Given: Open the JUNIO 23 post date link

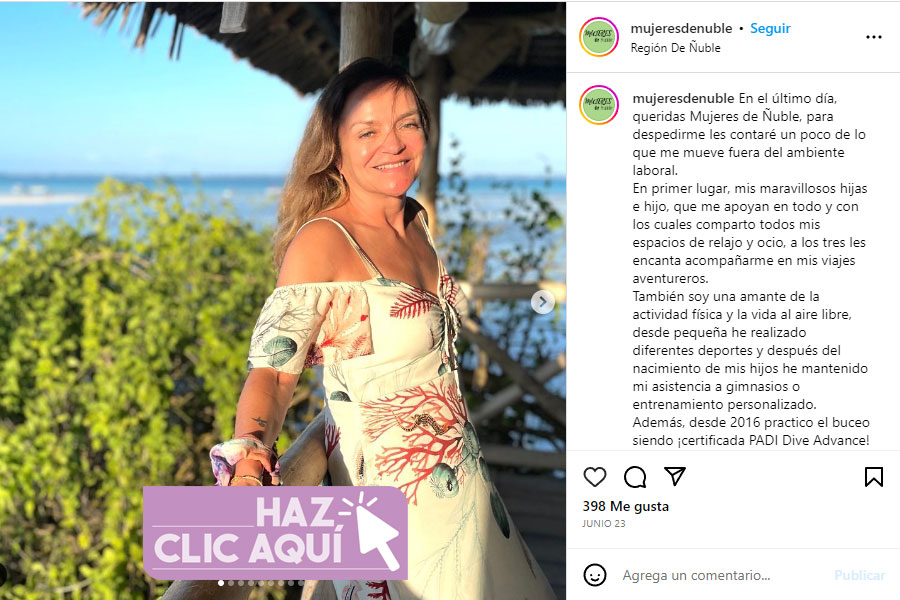Looking at the screenshot, I should tap(603, 524).
